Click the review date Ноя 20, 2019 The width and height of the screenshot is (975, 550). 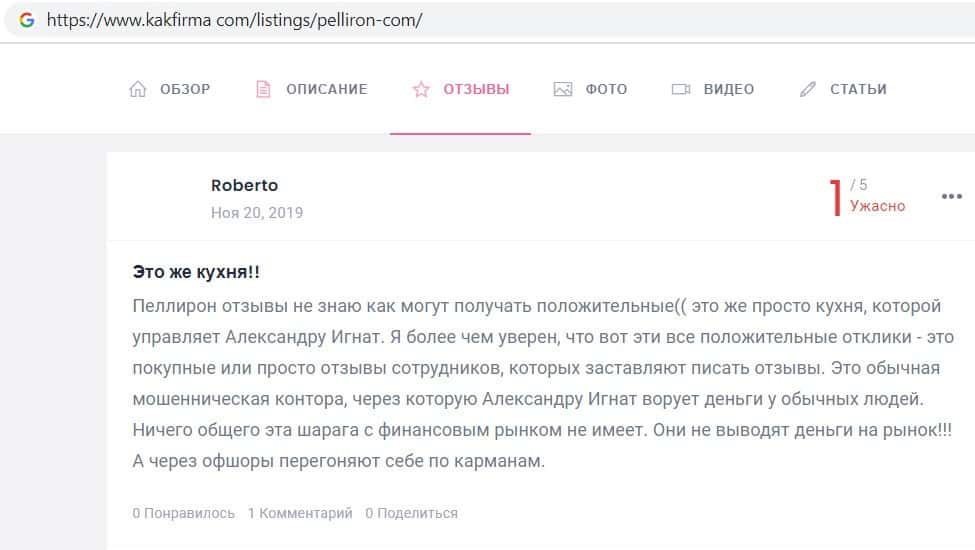[x=257, y=212]
